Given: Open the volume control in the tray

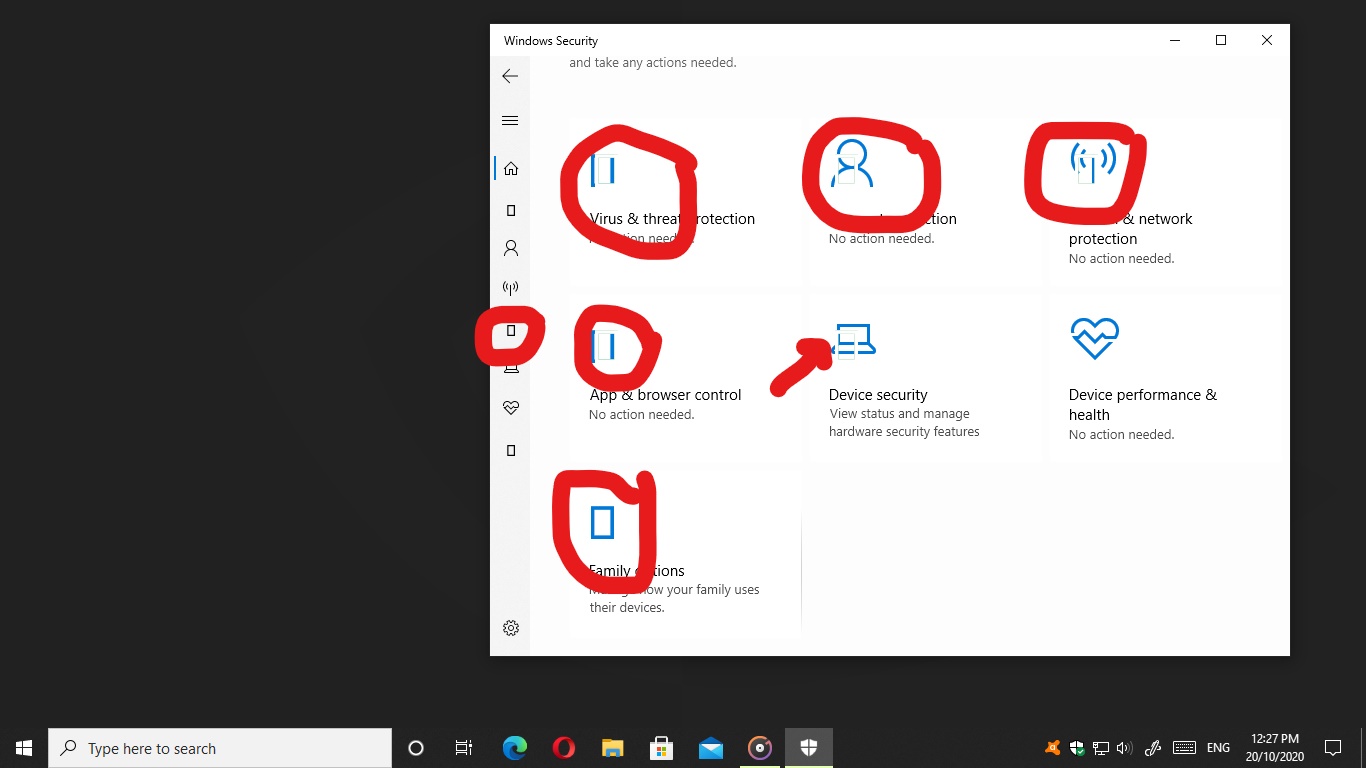Looking at the screenshot, I should pos(1124,748).
